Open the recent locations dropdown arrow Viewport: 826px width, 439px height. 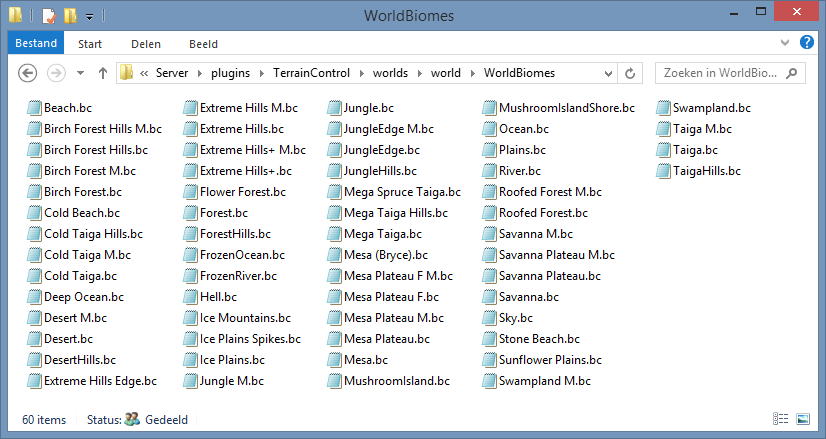(x=81, y=73)
